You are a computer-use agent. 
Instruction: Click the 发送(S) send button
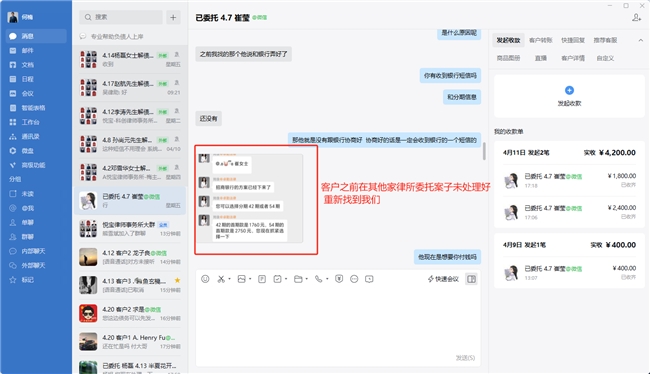tap(465, 358)
